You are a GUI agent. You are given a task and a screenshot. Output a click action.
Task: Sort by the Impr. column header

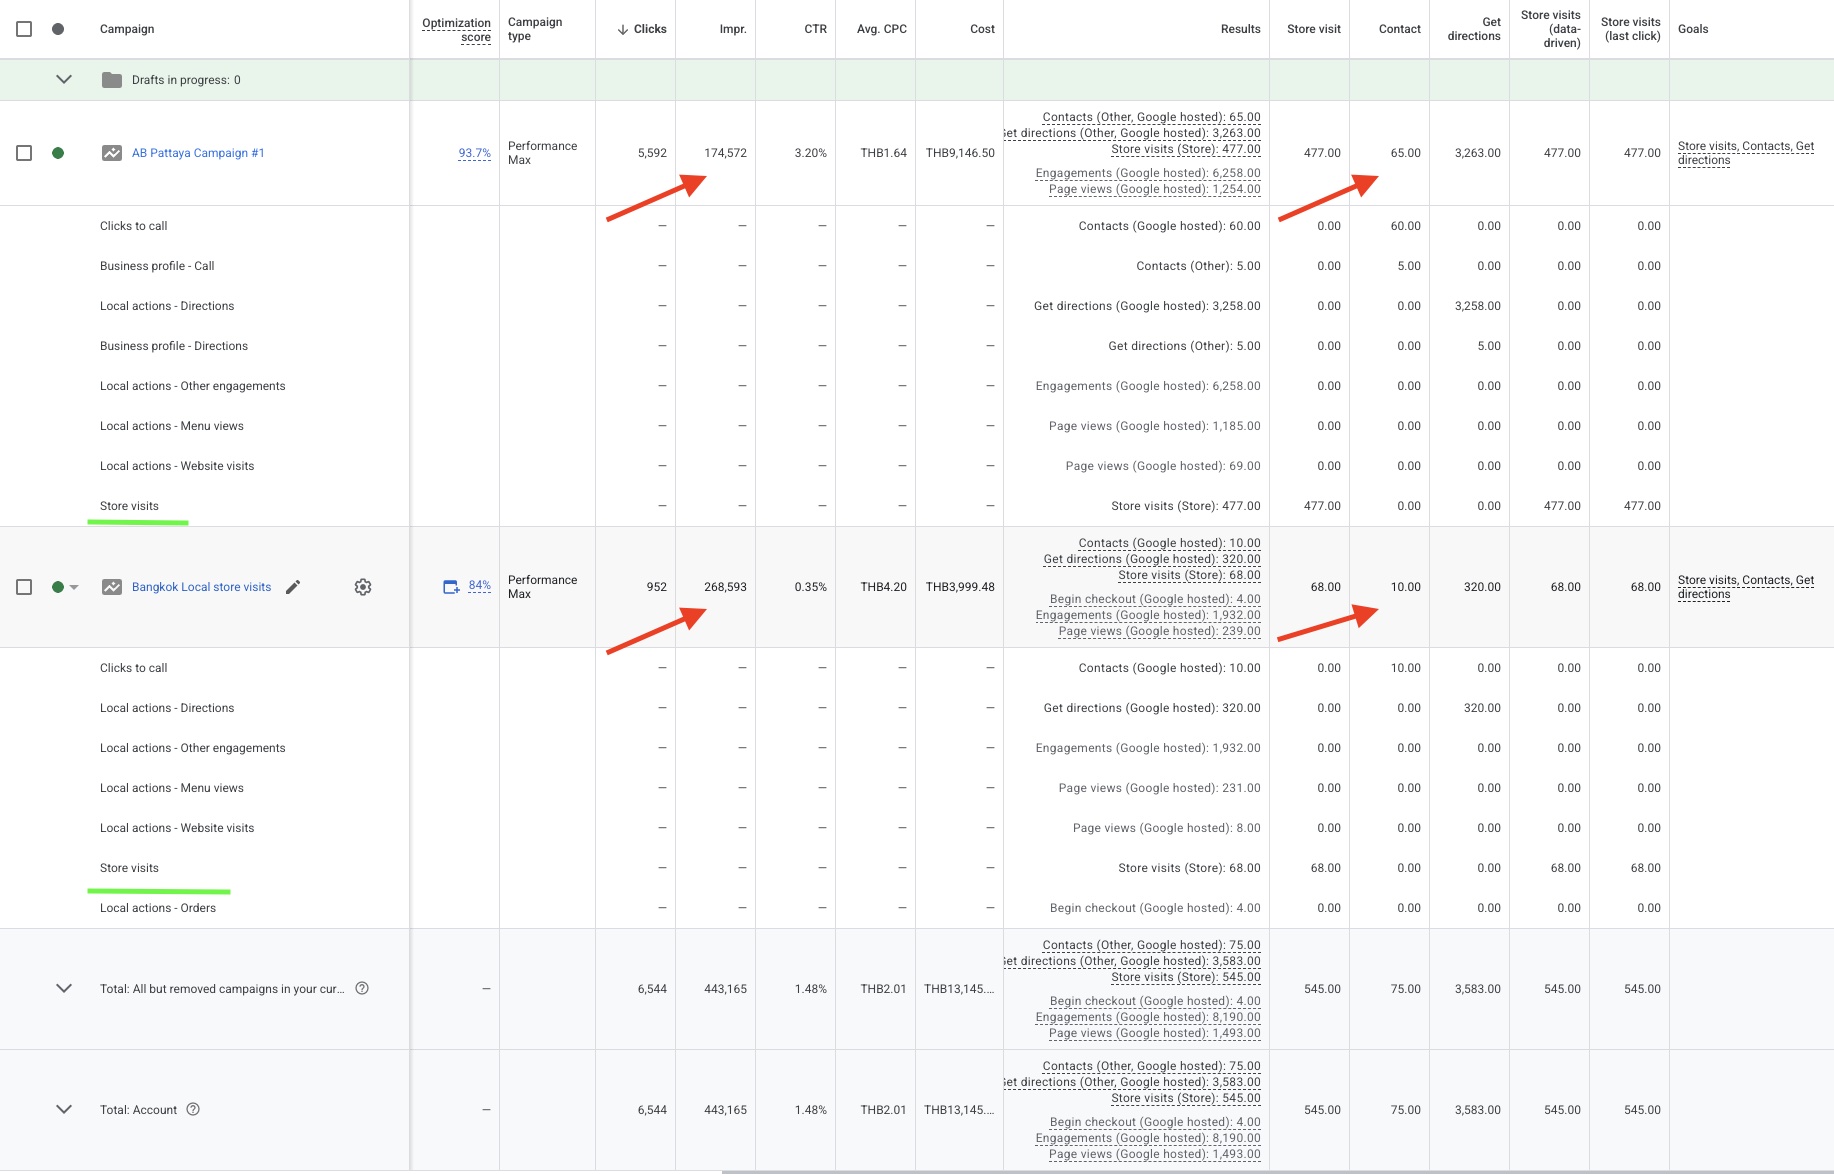point(733,29)
